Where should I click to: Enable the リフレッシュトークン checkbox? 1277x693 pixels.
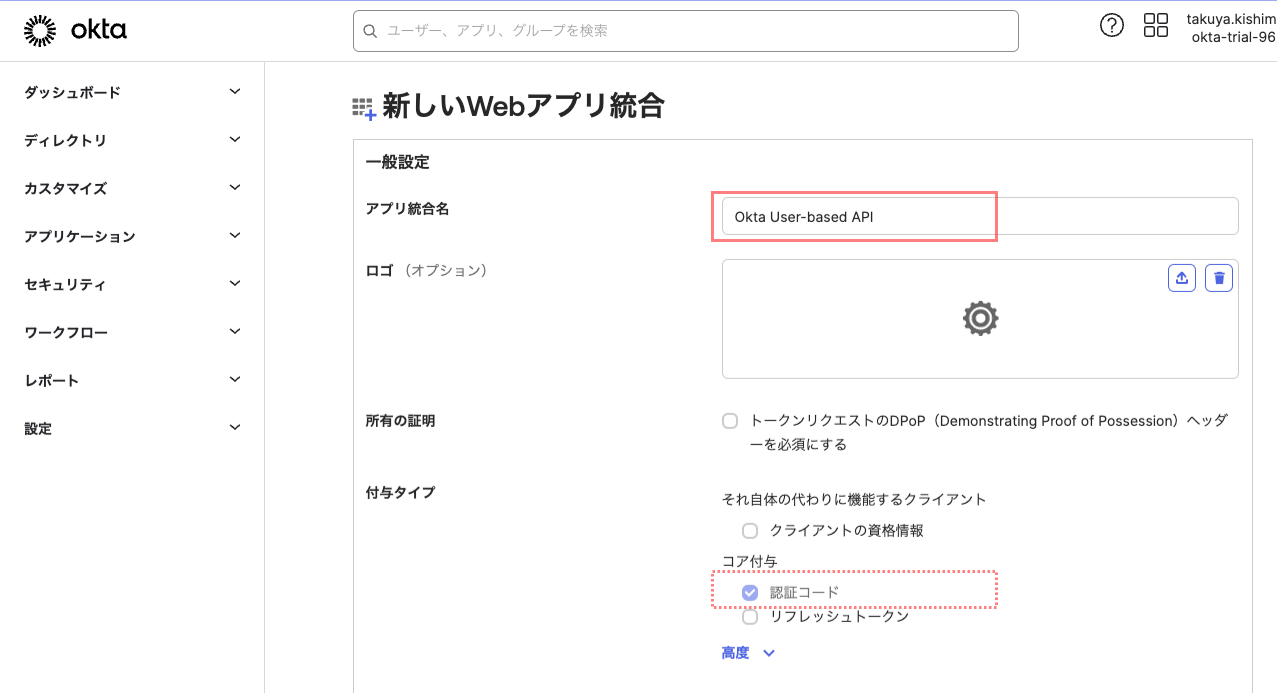coord(750,616)
